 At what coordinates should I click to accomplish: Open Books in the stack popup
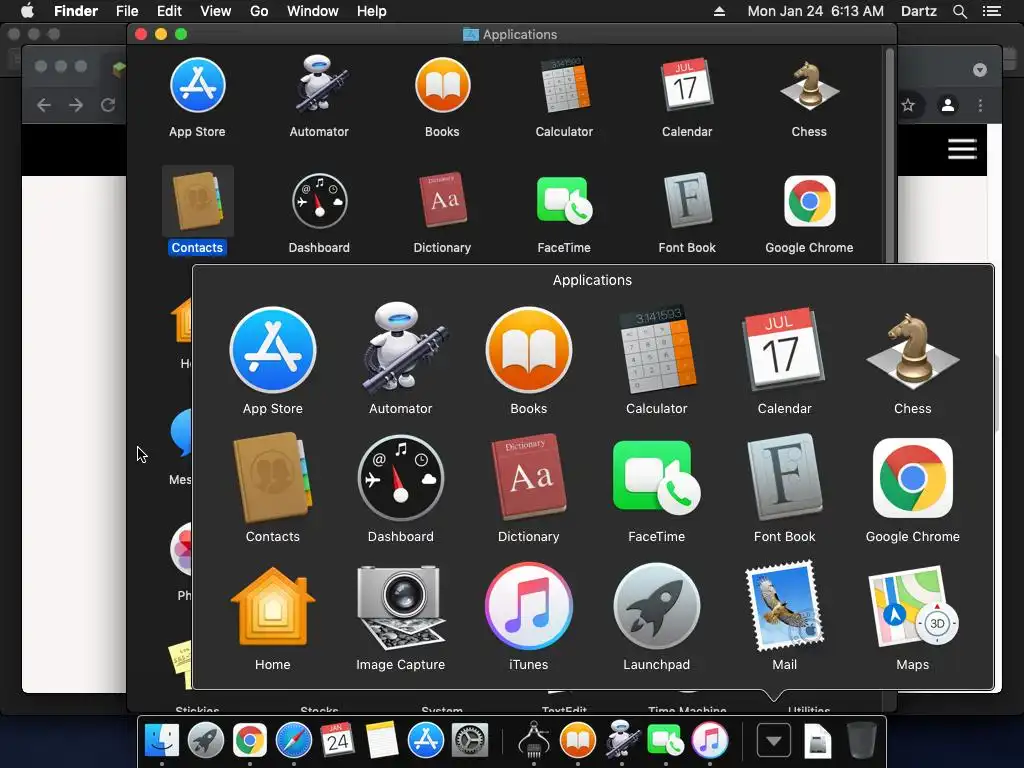click(529, 350)
